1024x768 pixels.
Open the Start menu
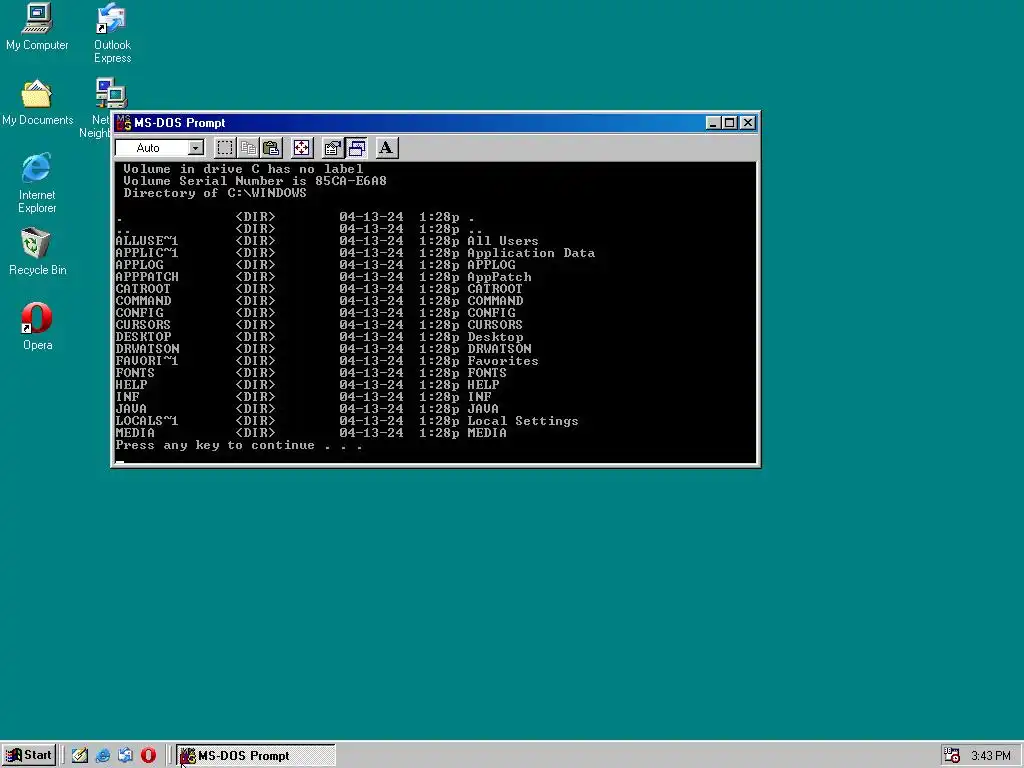coord(29,756)
